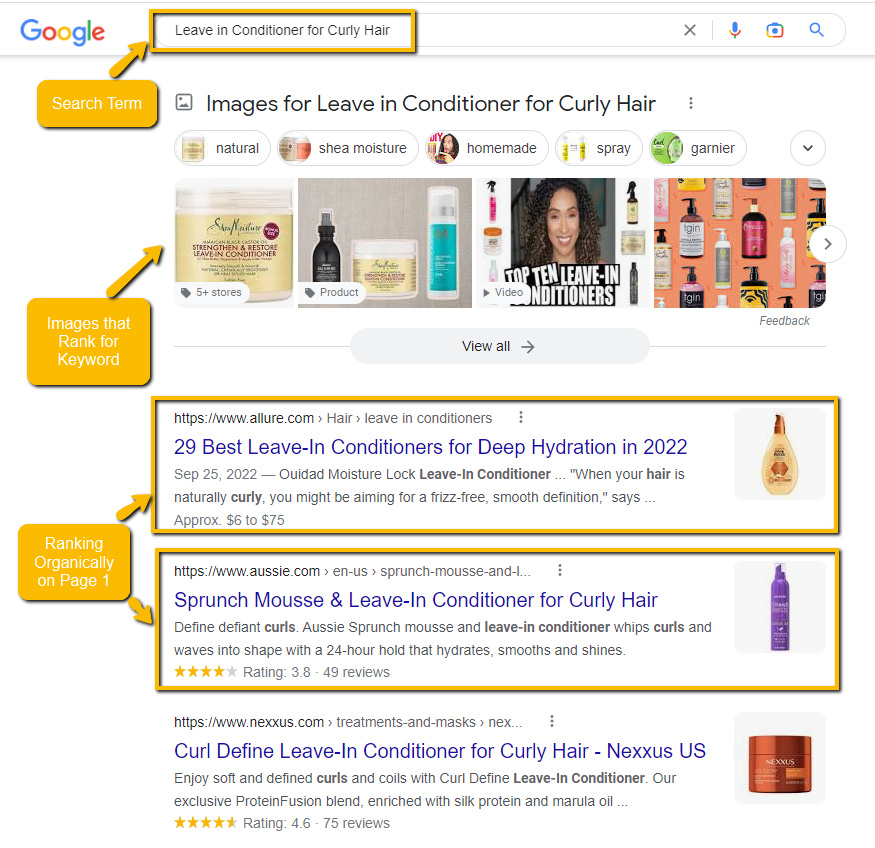
Task: Click the "View all" images button
Action: click(499, 346)
